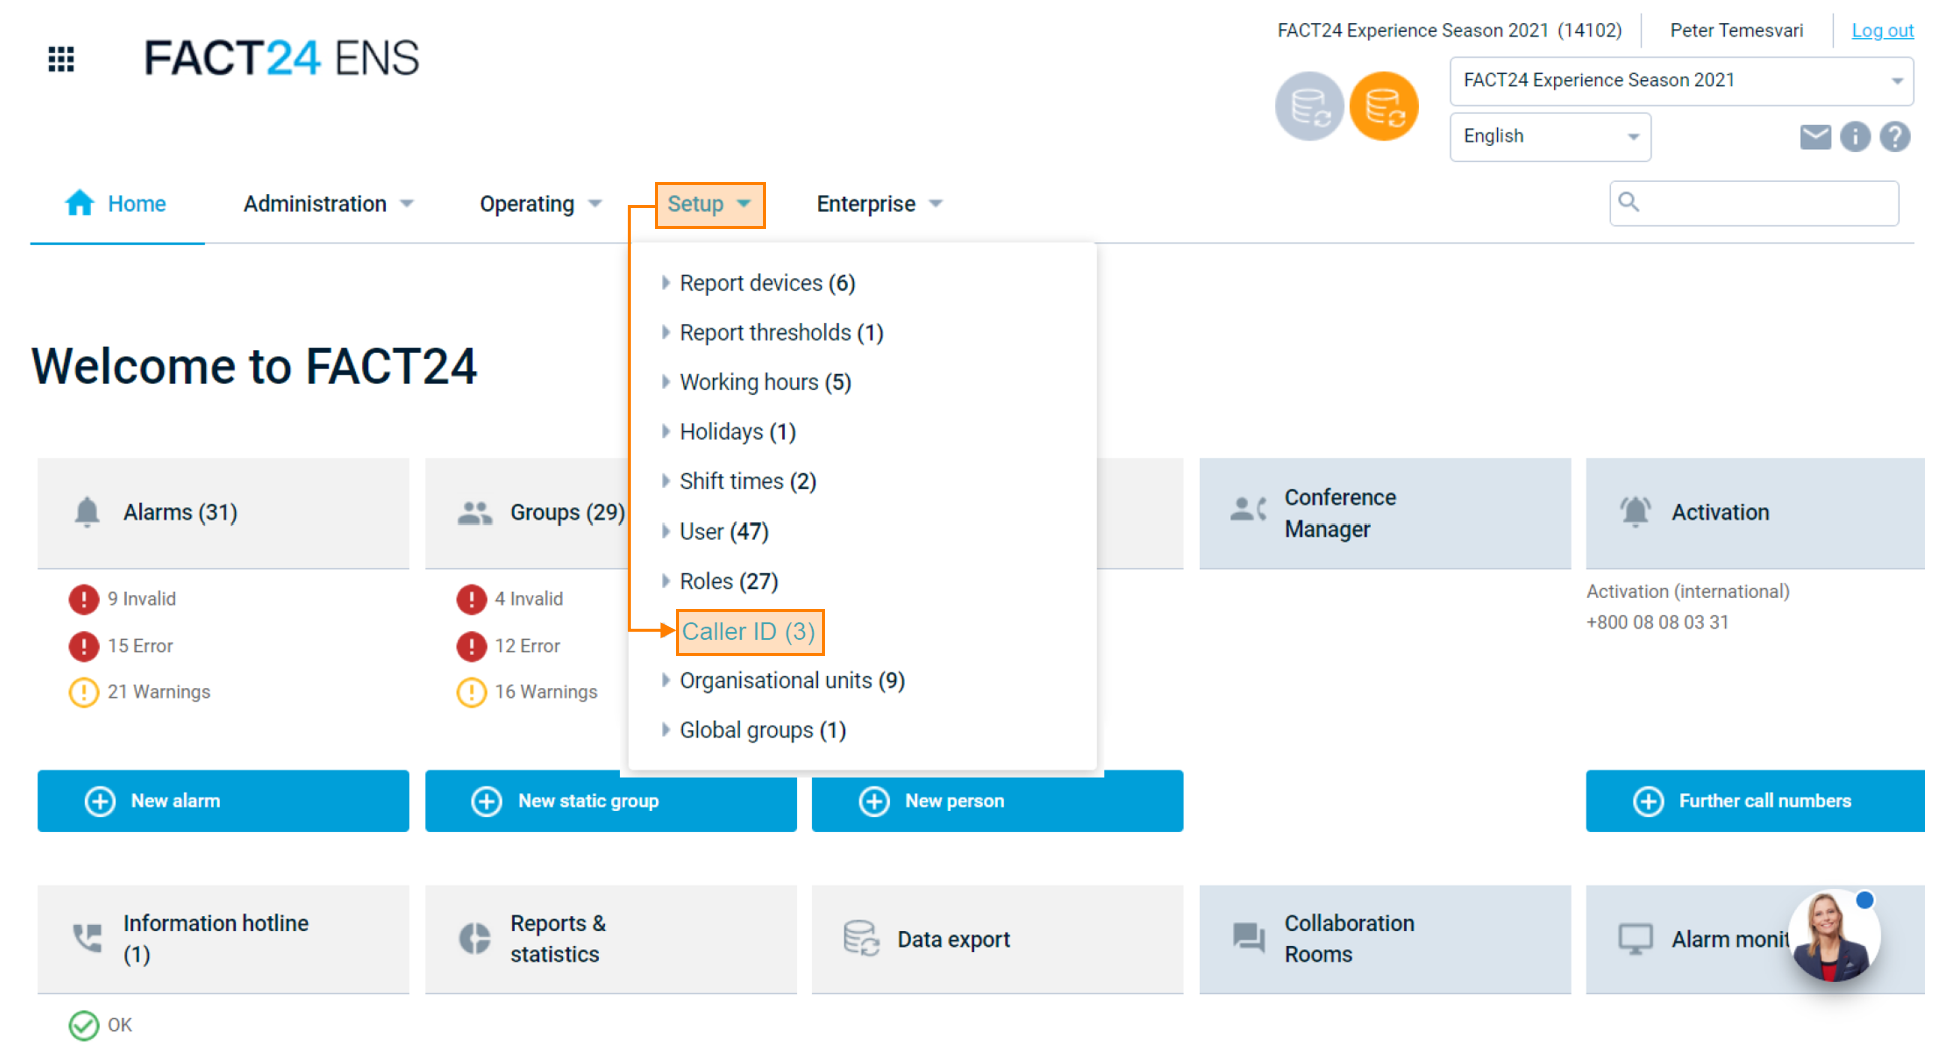Go to the Home tab
Viewport: 1960px width, 1044px height.
tap(117, 204)
